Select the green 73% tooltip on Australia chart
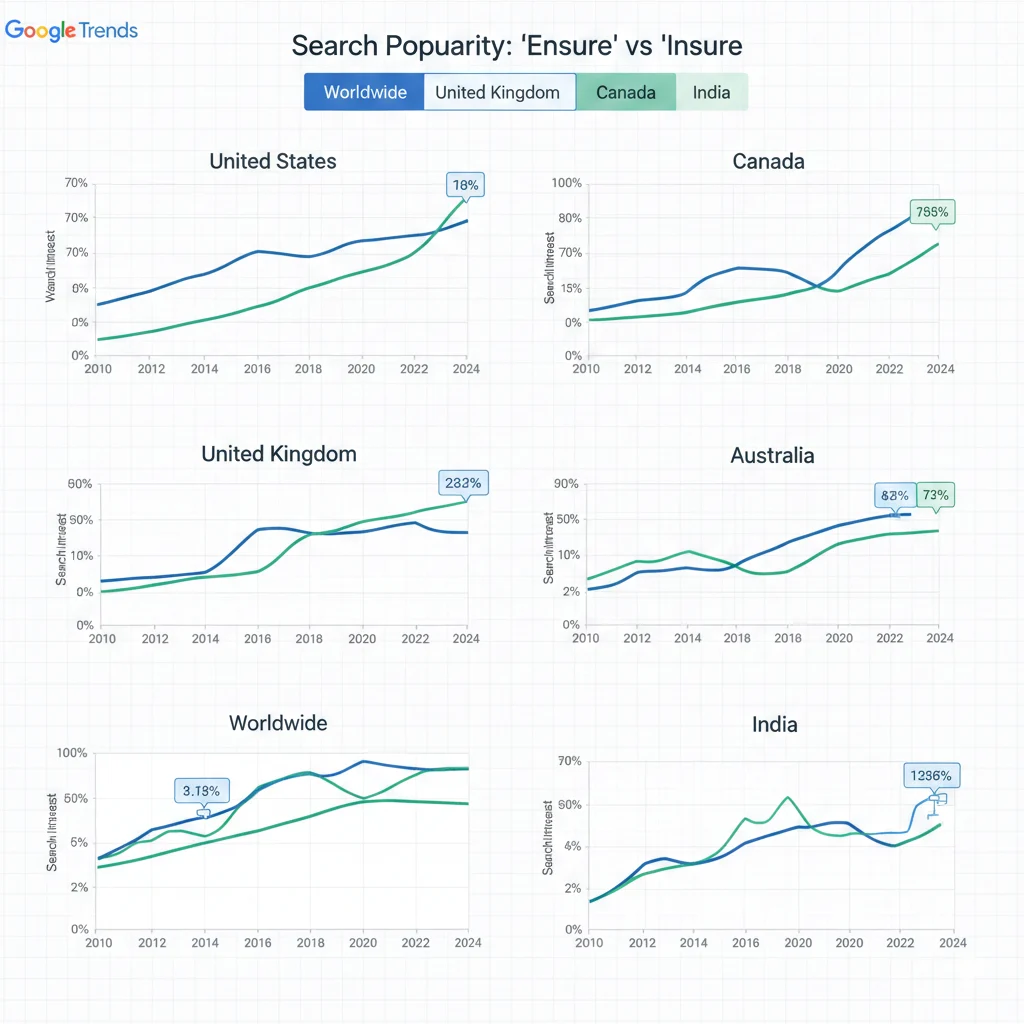1024x1024 pixels. (936, 495)
